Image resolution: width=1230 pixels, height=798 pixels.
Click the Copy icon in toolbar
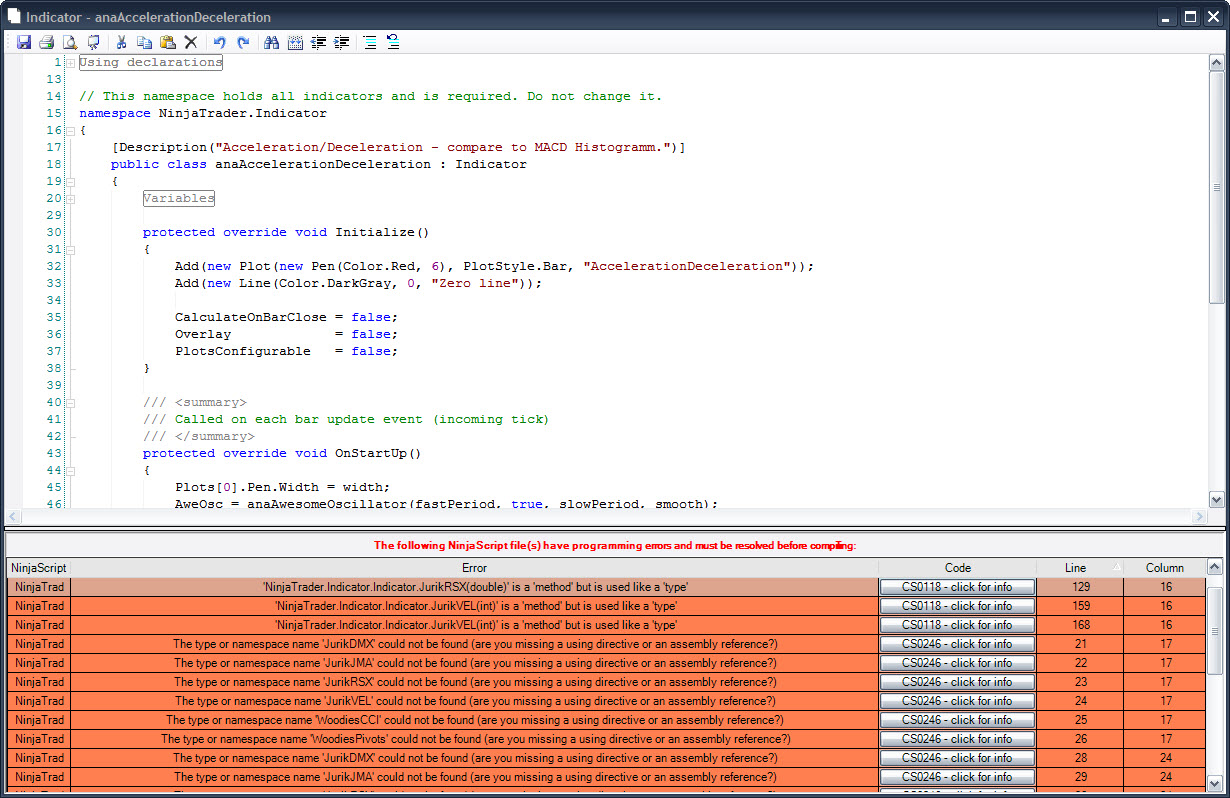(x=144, y=42)
